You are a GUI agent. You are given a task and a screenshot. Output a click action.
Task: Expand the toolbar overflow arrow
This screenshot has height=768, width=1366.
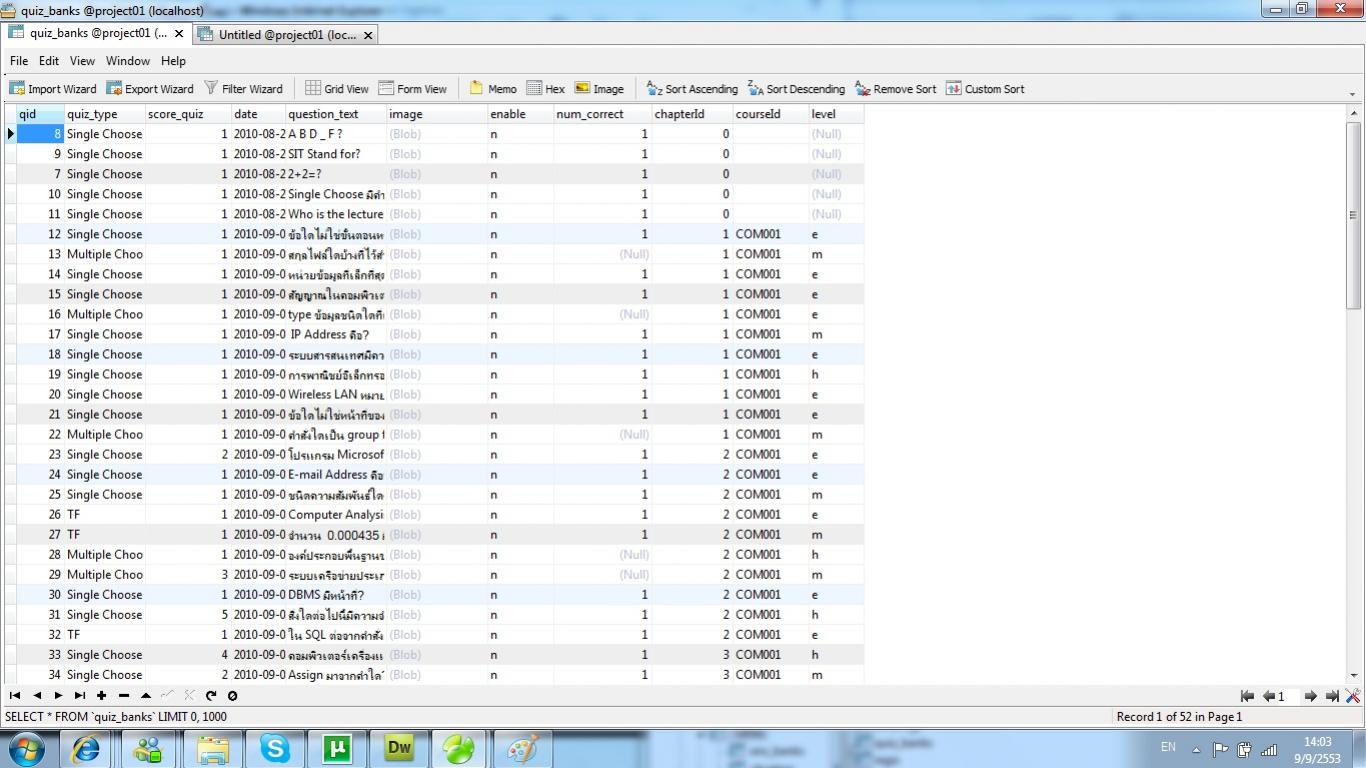coord(1353,95)
